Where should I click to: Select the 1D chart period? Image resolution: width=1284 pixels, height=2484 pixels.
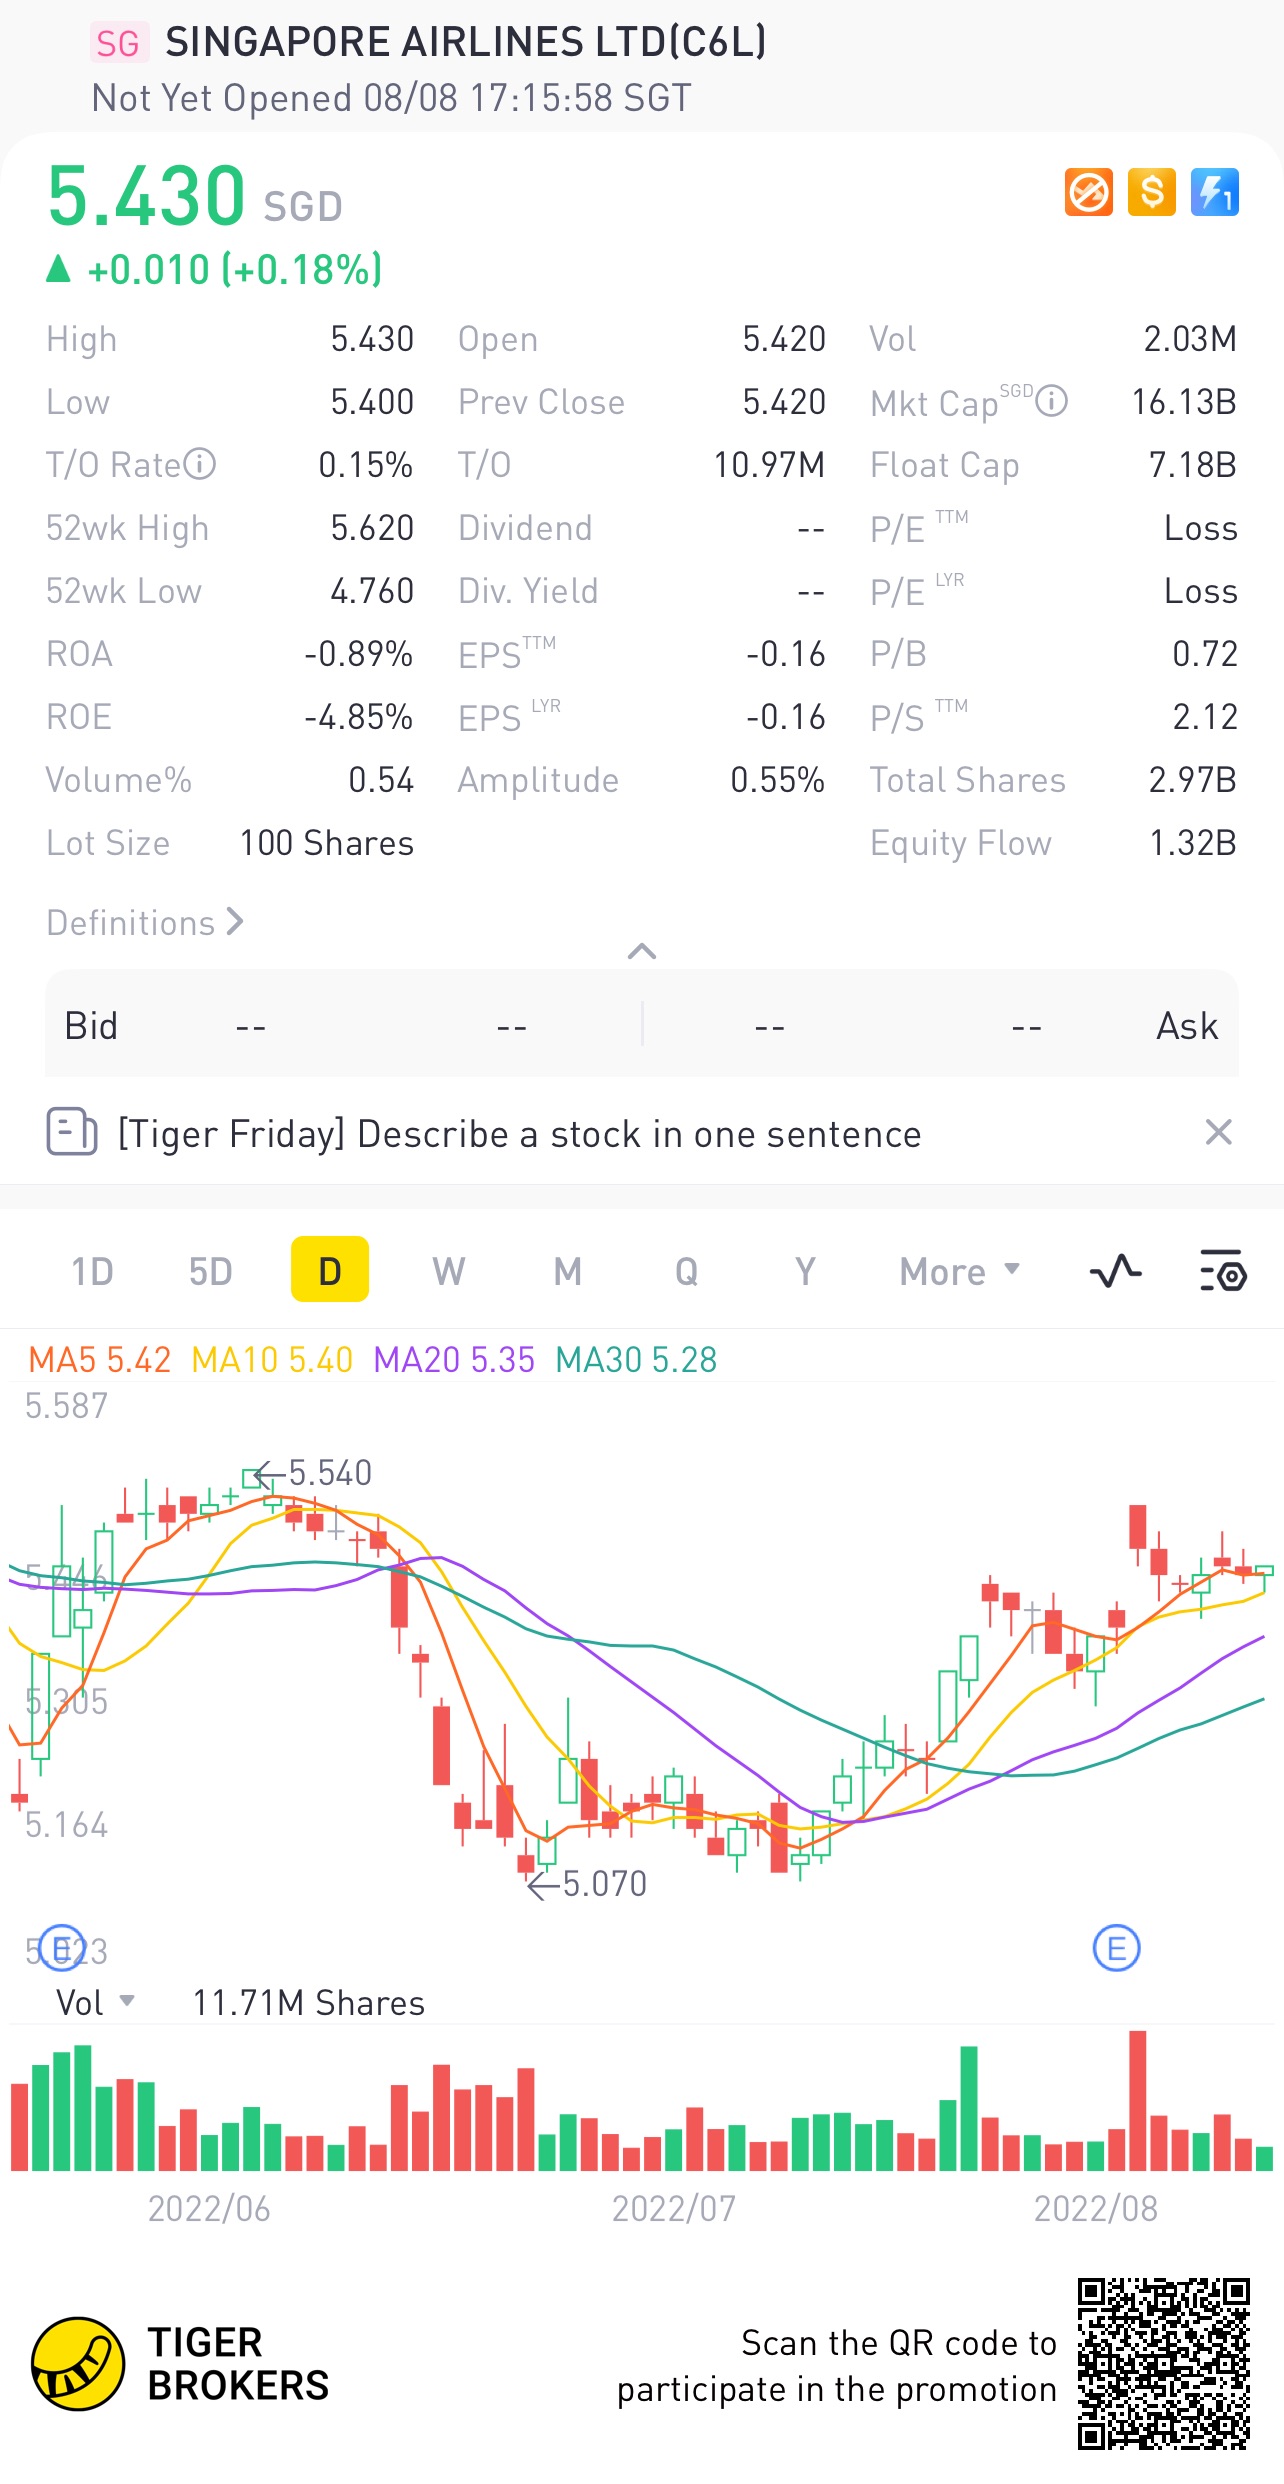[92, 1272]
